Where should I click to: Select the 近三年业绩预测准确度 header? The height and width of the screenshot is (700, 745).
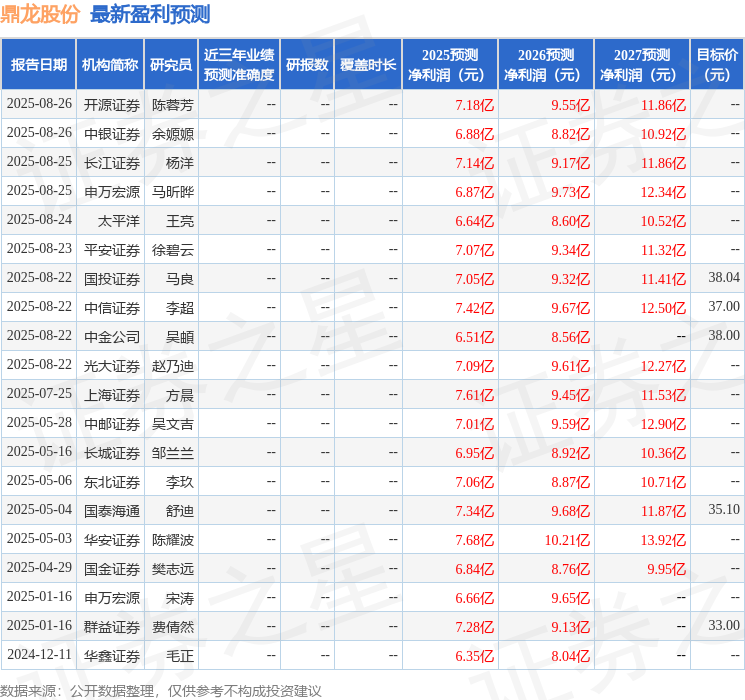239,65
